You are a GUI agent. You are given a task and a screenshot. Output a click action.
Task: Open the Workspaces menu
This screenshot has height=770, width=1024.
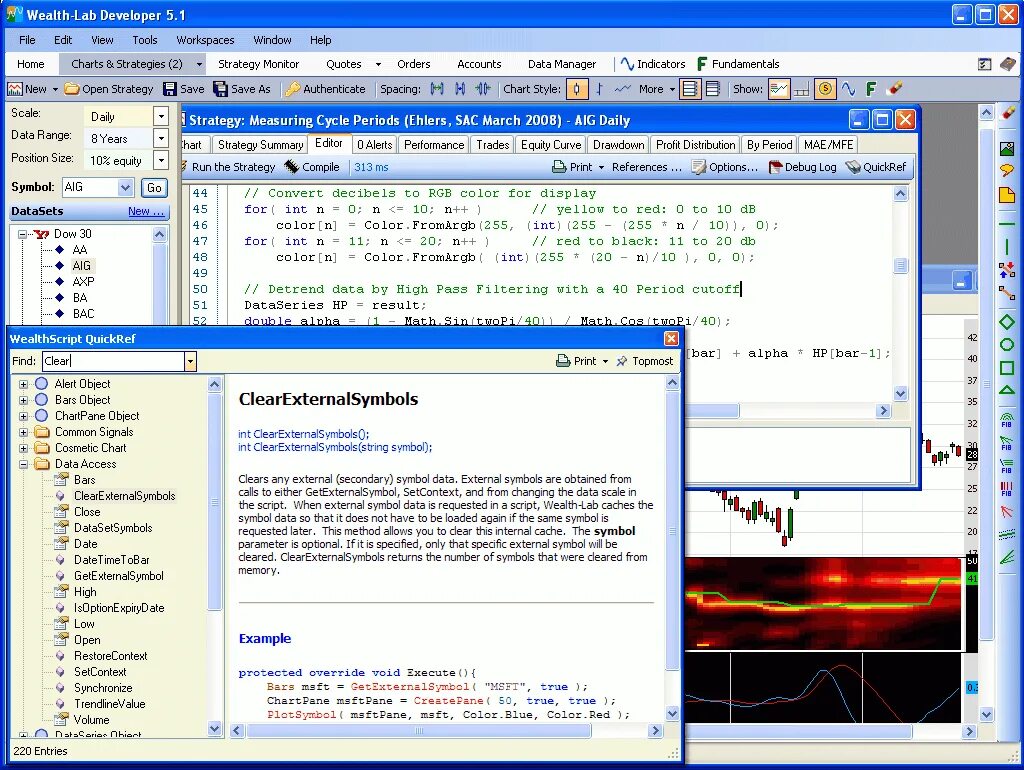205,40
